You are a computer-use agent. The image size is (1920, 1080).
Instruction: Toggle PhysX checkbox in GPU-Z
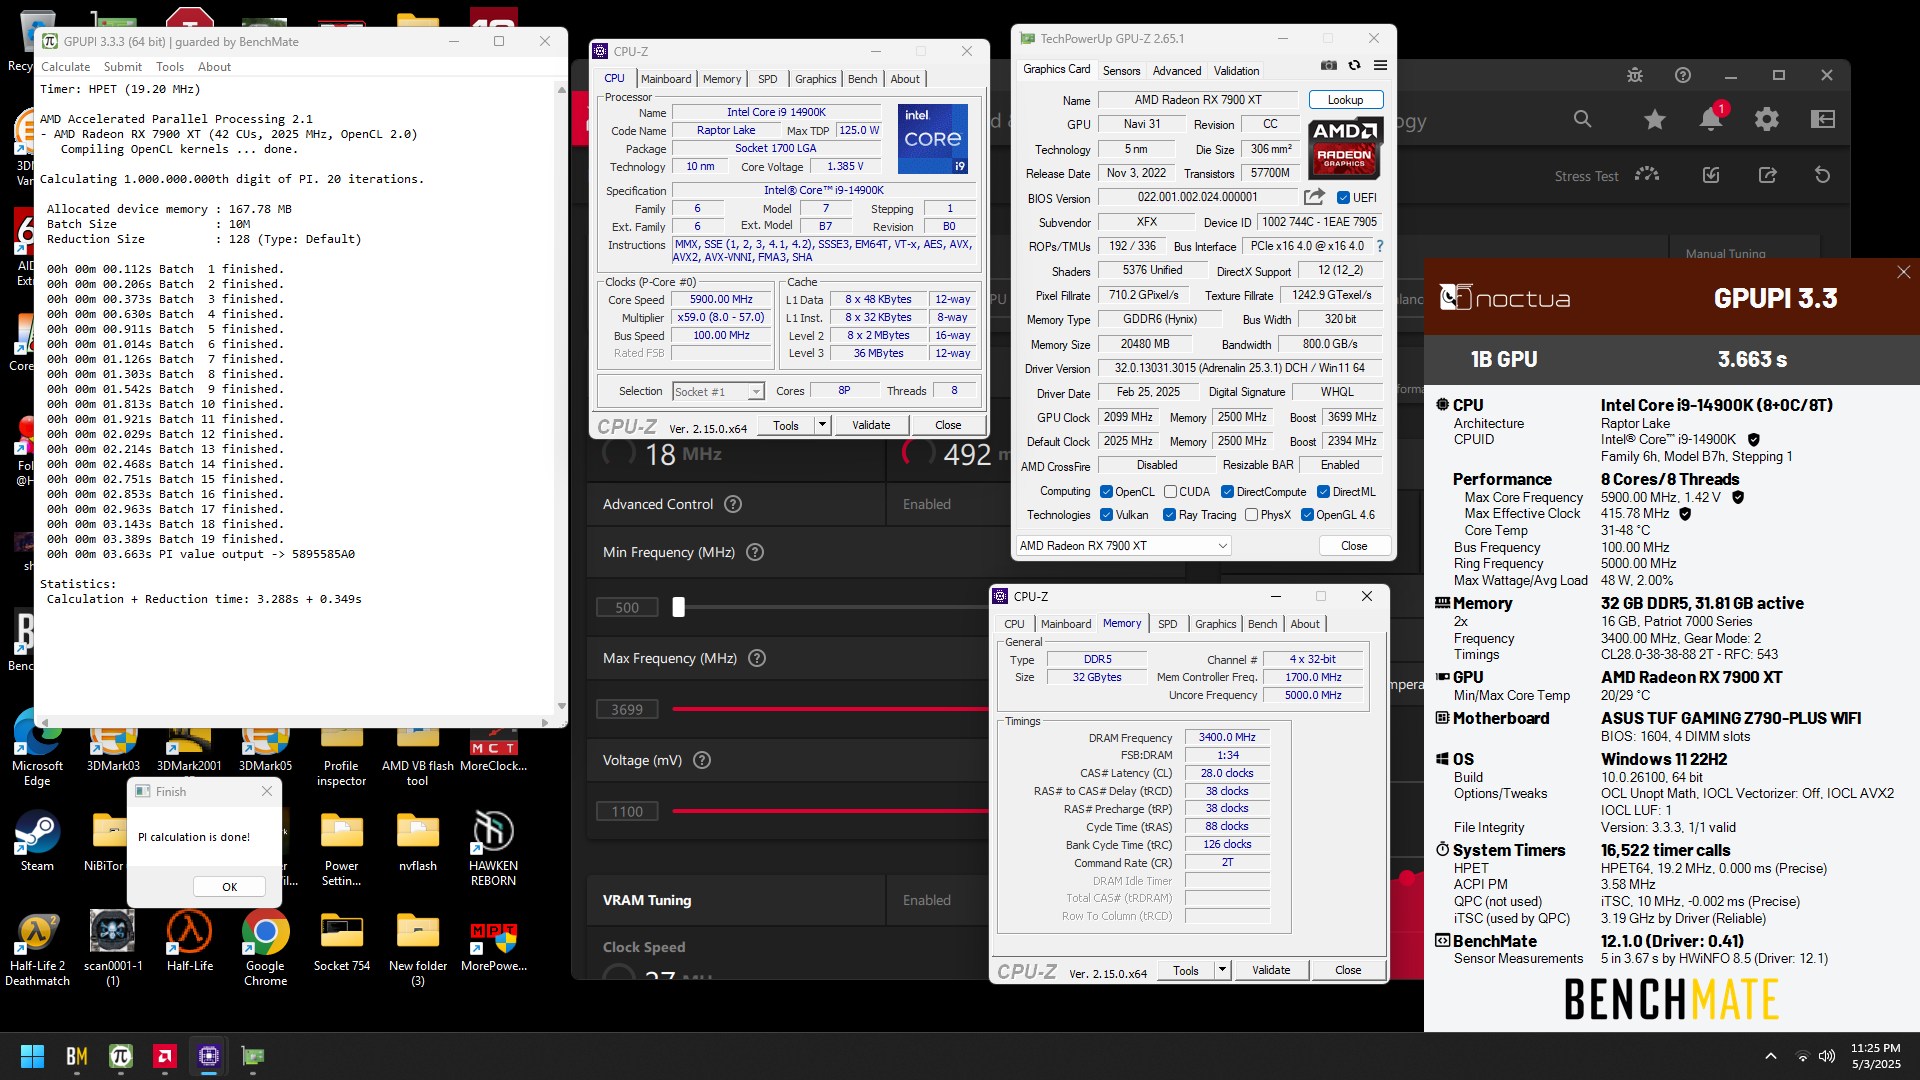(1251, 515)
